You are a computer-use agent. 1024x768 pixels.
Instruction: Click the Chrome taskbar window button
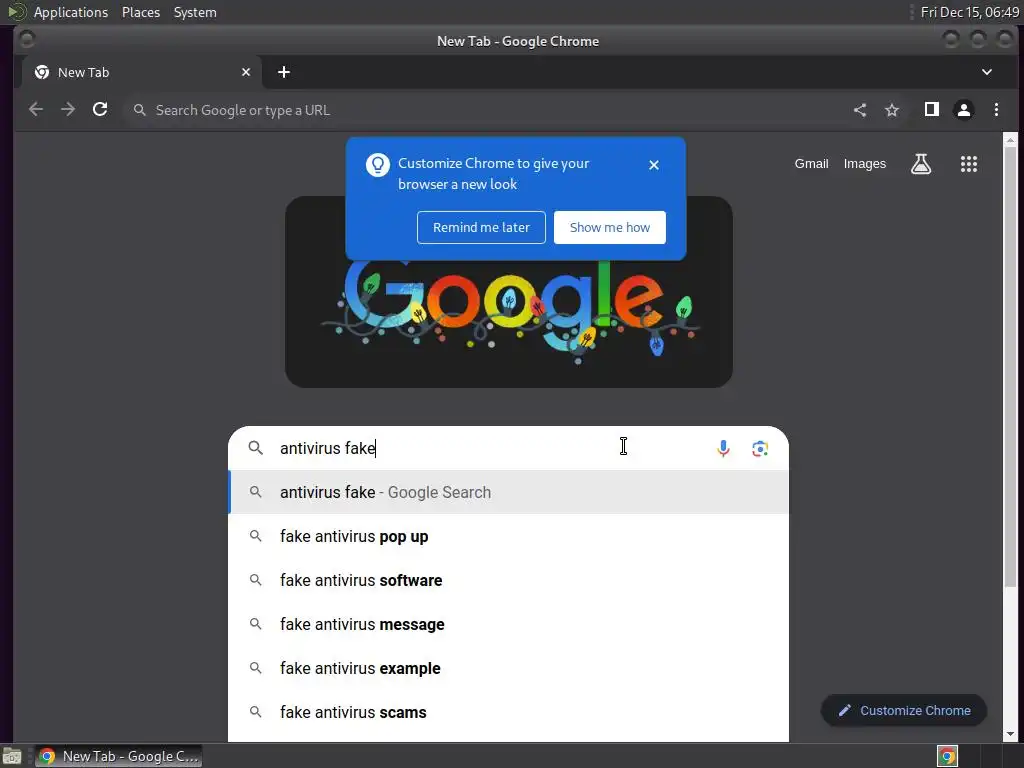[118, 756]
